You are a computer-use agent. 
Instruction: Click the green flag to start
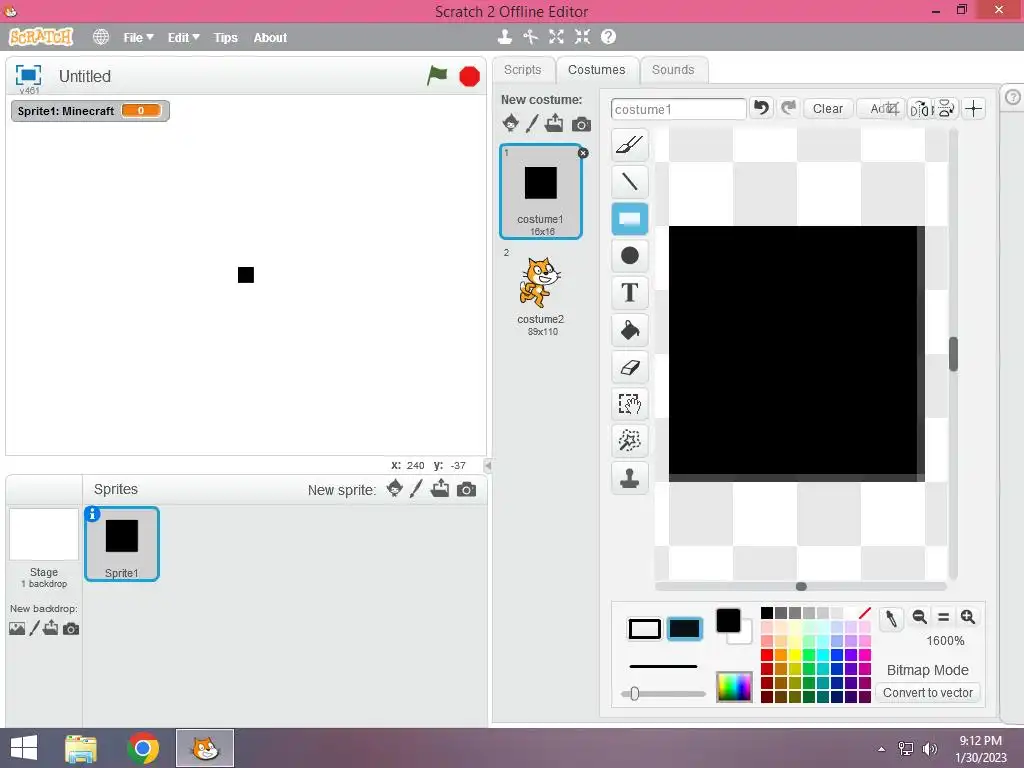coord(437,76)
